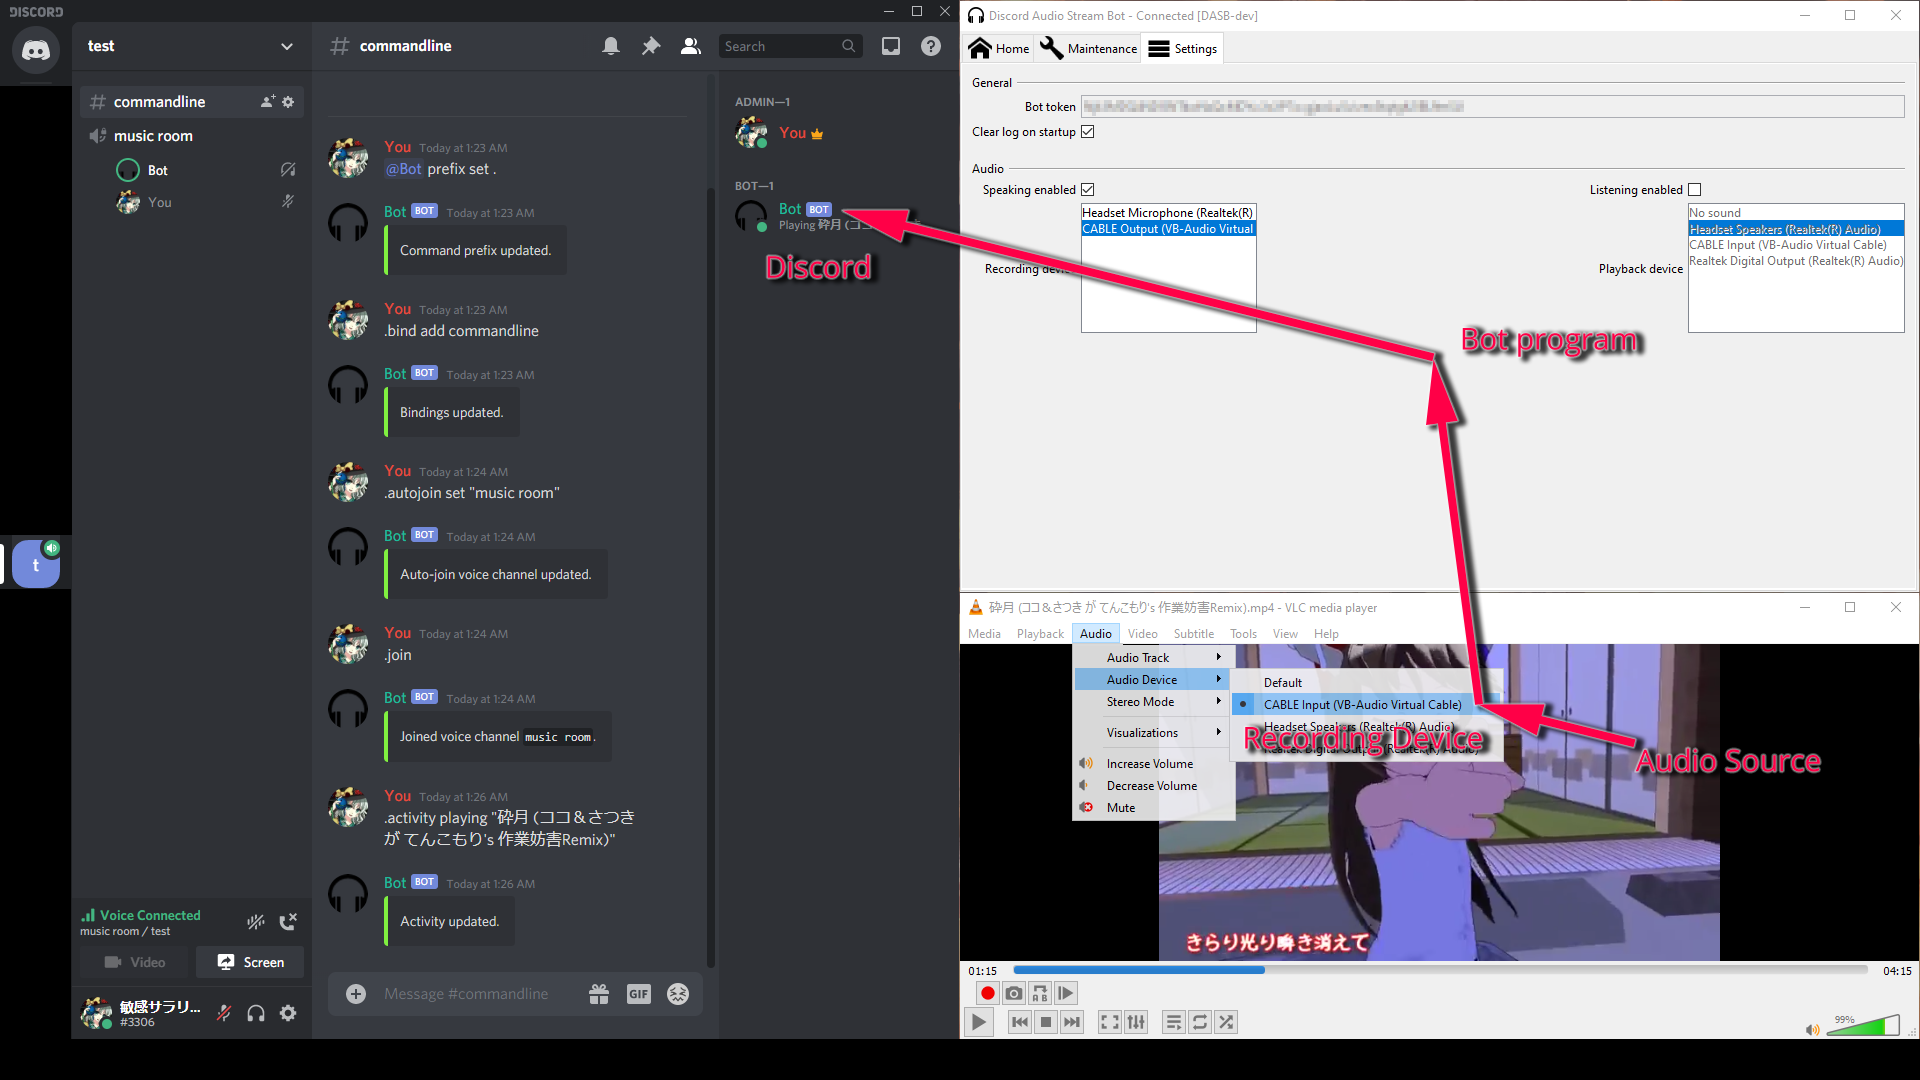Open Discord pinned messages icon
This screenshot has width=1920, height=1080.
(651, 46)
